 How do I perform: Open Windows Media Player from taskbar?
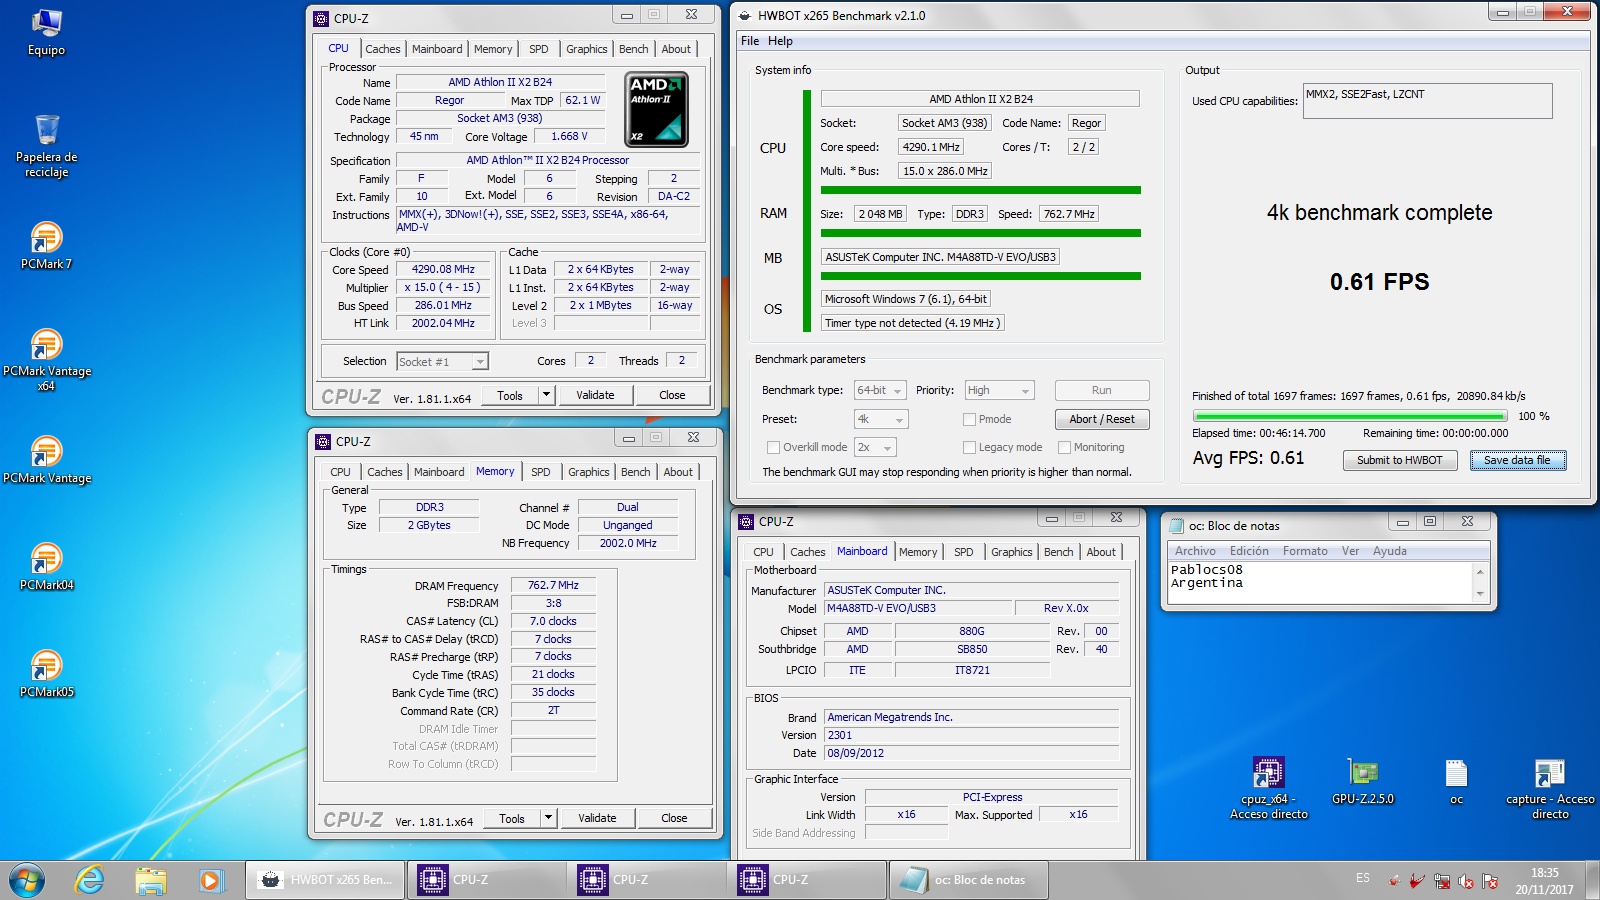pyautogui.click(x=210, y=880)
